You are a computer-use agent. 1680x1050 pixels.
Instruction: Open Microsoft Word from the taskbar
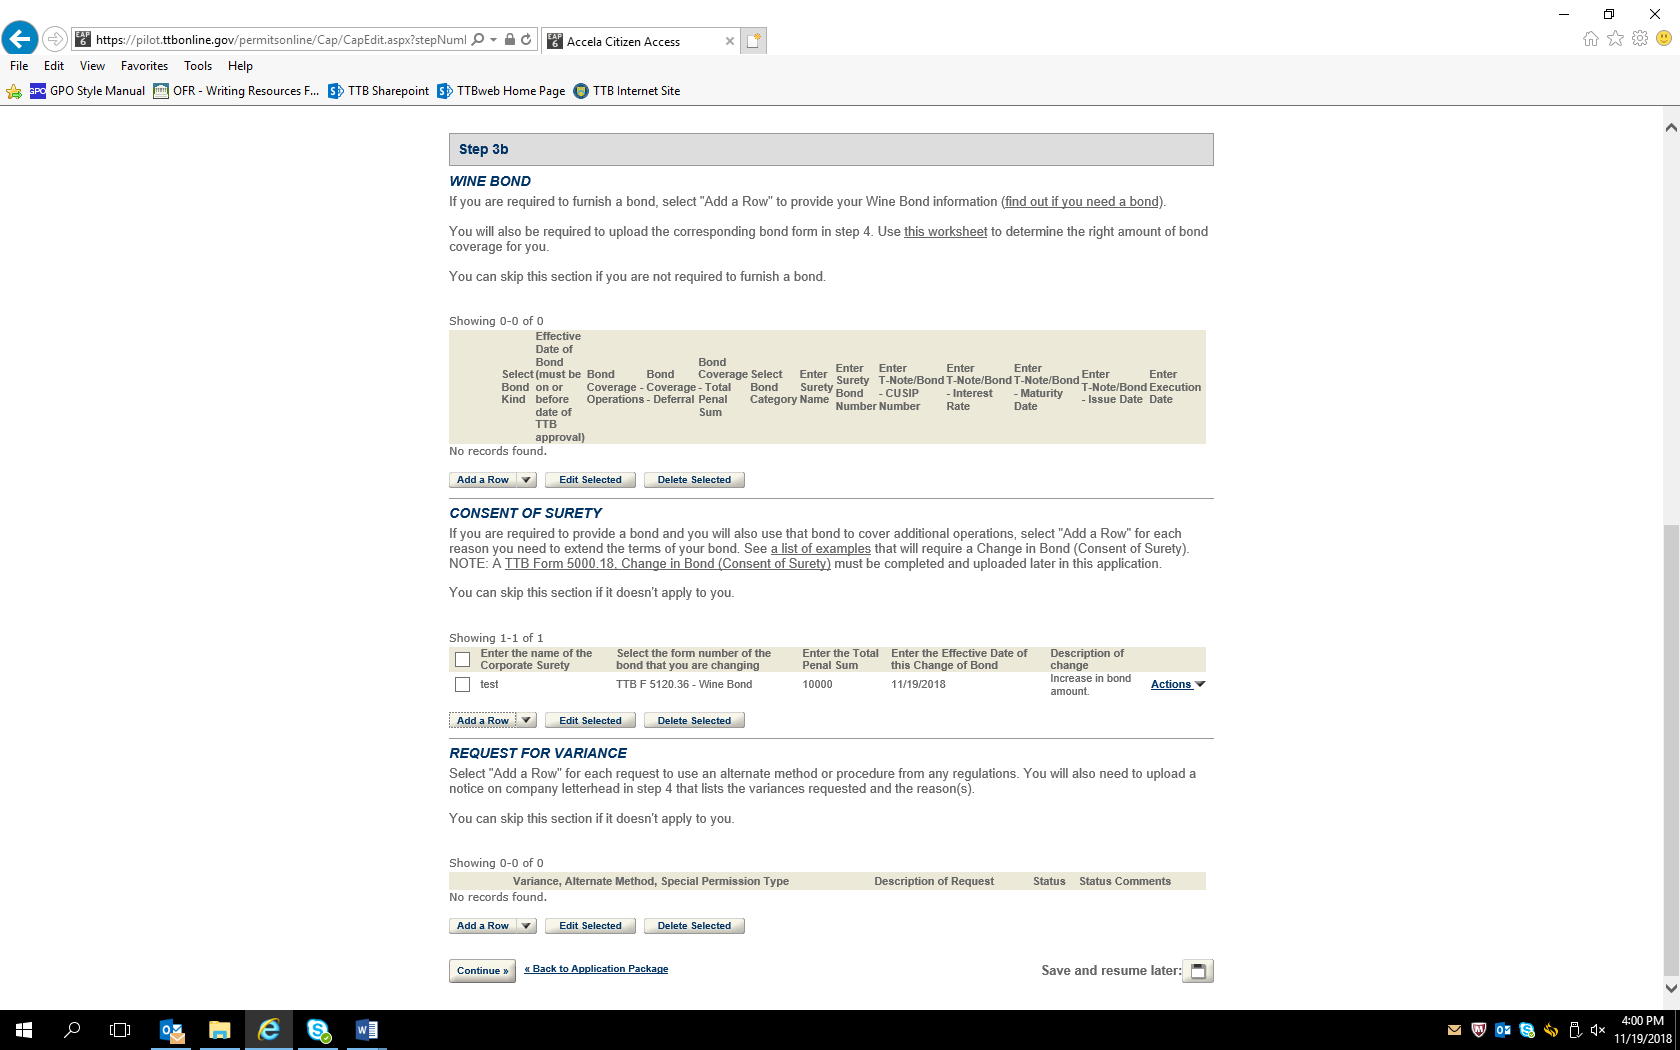[x=366, y=1030]
